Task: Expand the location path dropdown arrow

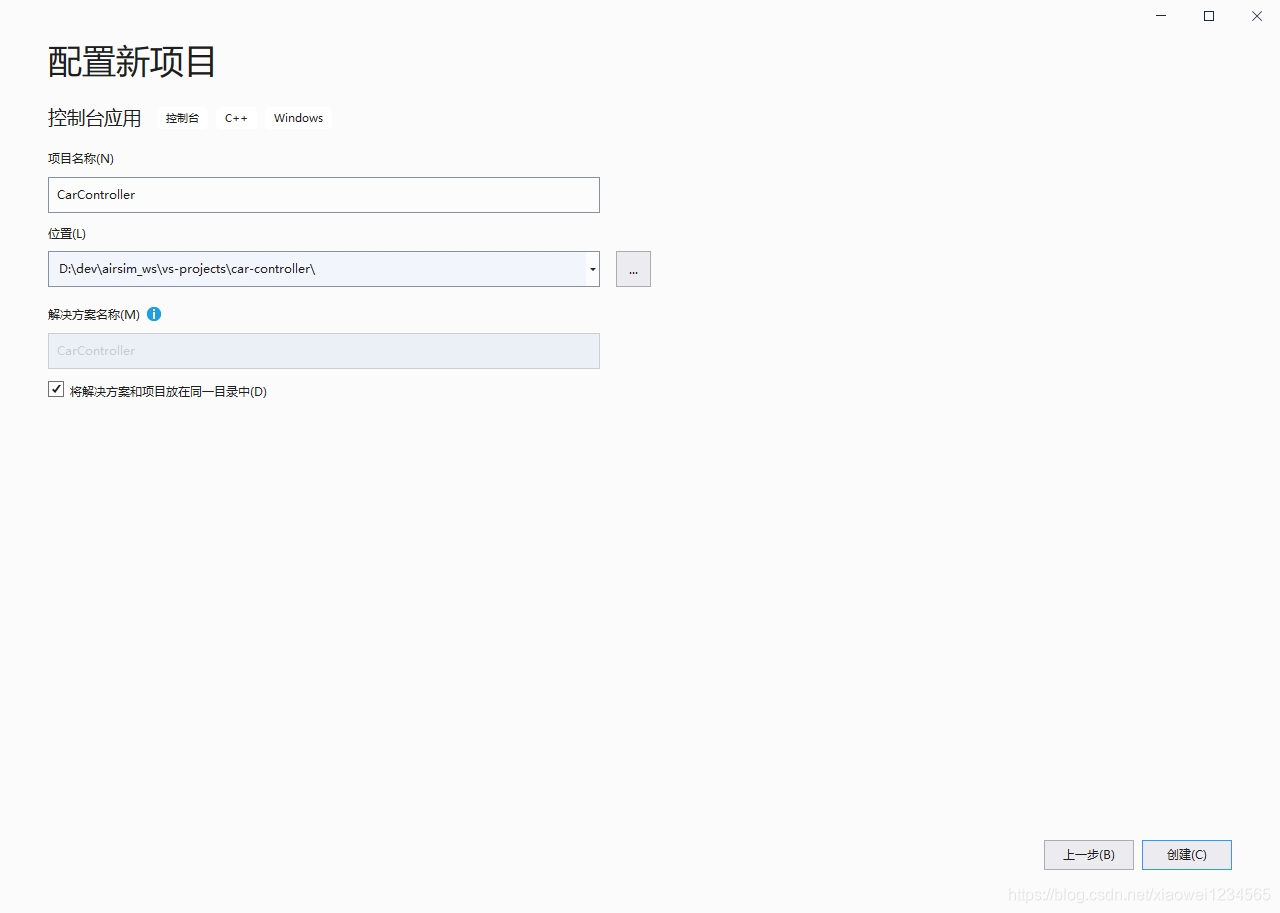Action: [x=593, y=269]
